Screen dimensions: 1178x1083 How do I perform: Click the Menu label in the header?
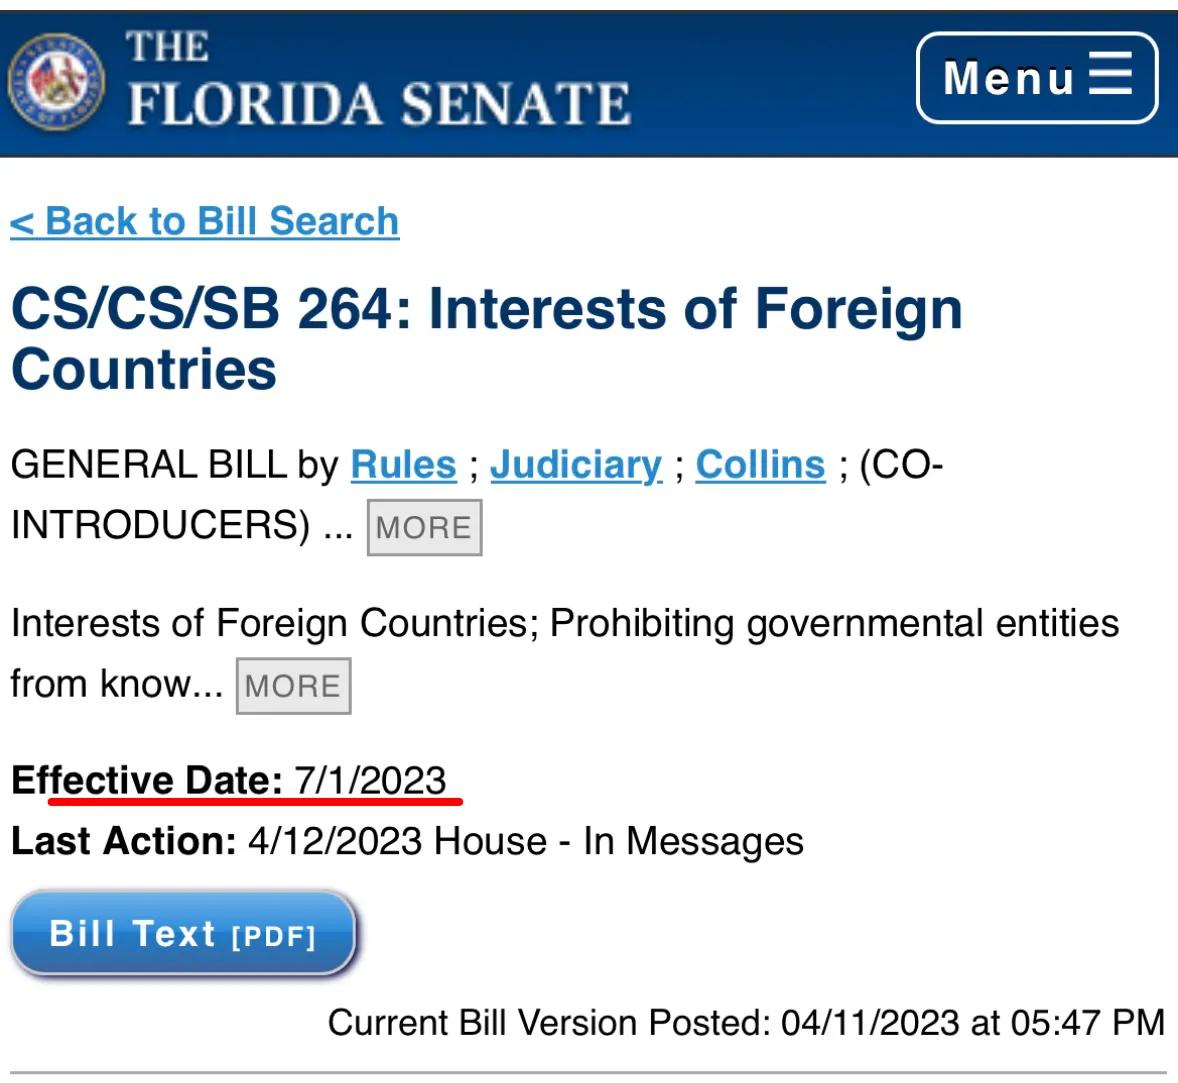(x=1008, y=78)
